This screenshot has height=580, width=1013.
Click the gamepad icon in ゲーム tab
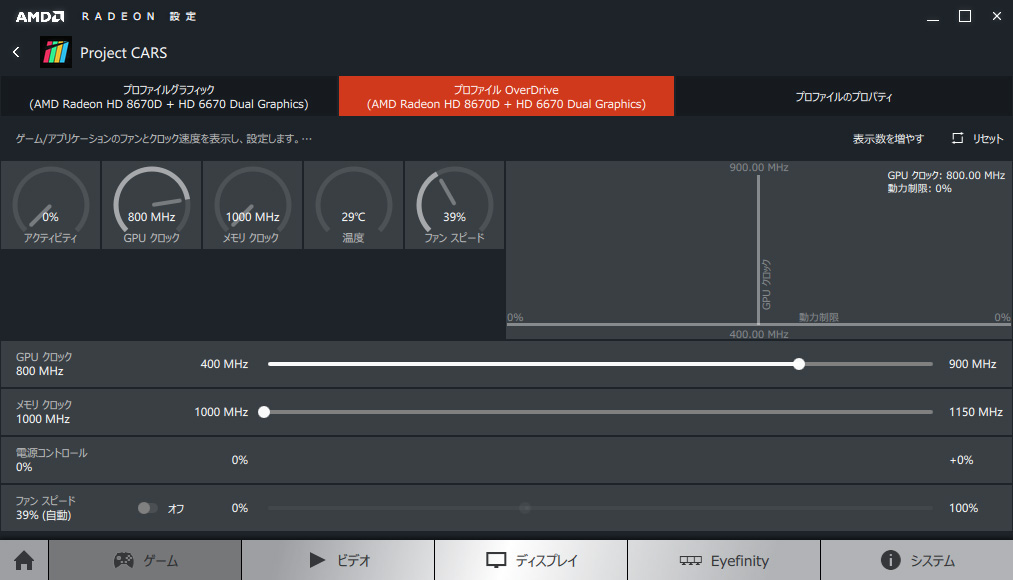pyautogui.click(x=123, y=560)
